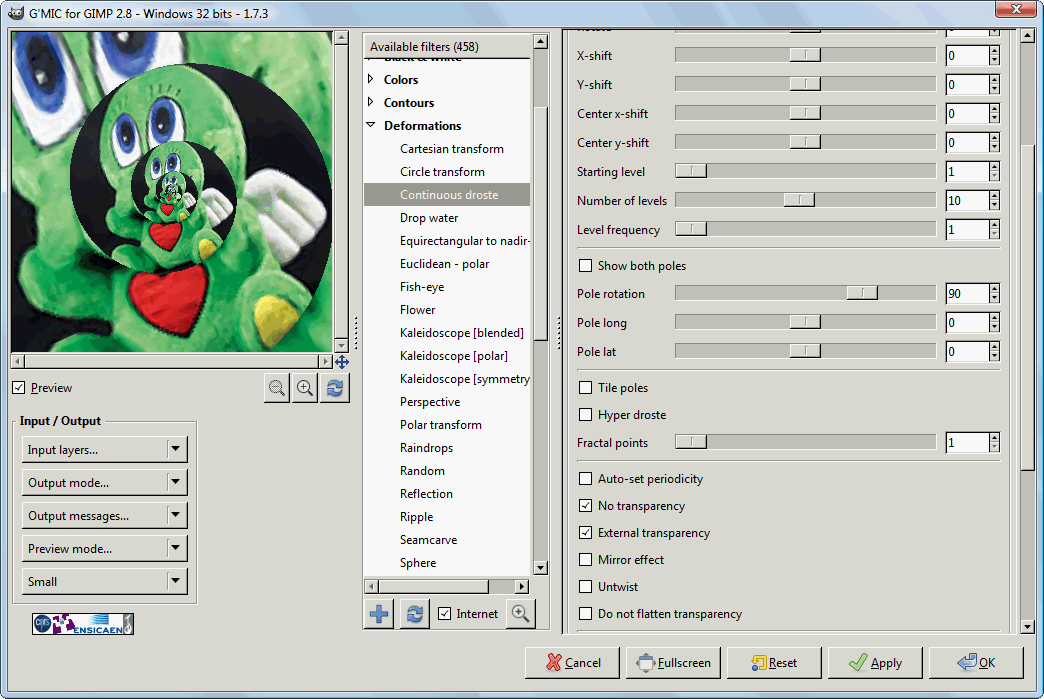This screenshot has width=1044, height=699.
Task: Click the search filters magnifier icon
Action: [x=521, y=614]
